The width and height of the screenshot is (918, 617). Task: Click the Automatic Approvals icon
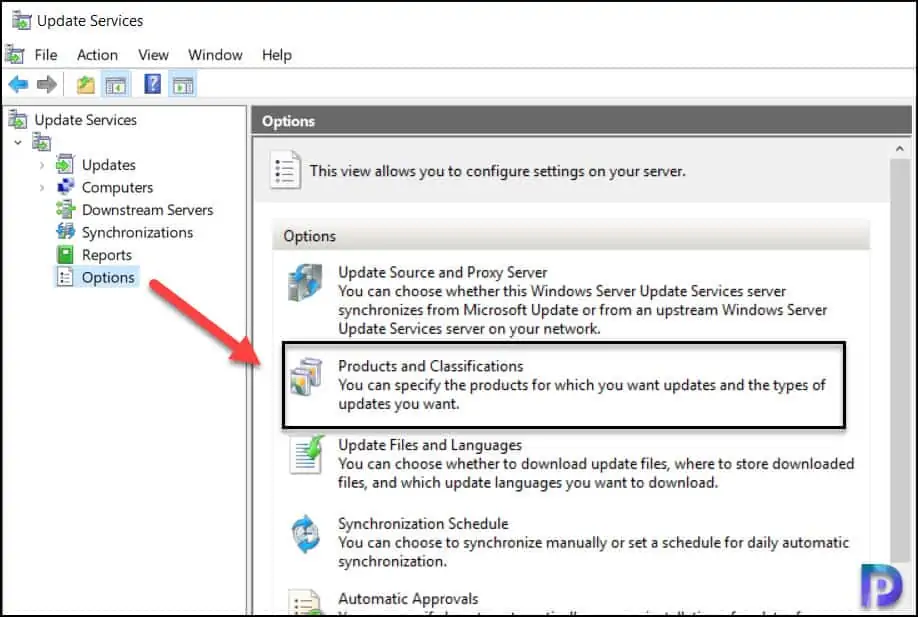306,602
